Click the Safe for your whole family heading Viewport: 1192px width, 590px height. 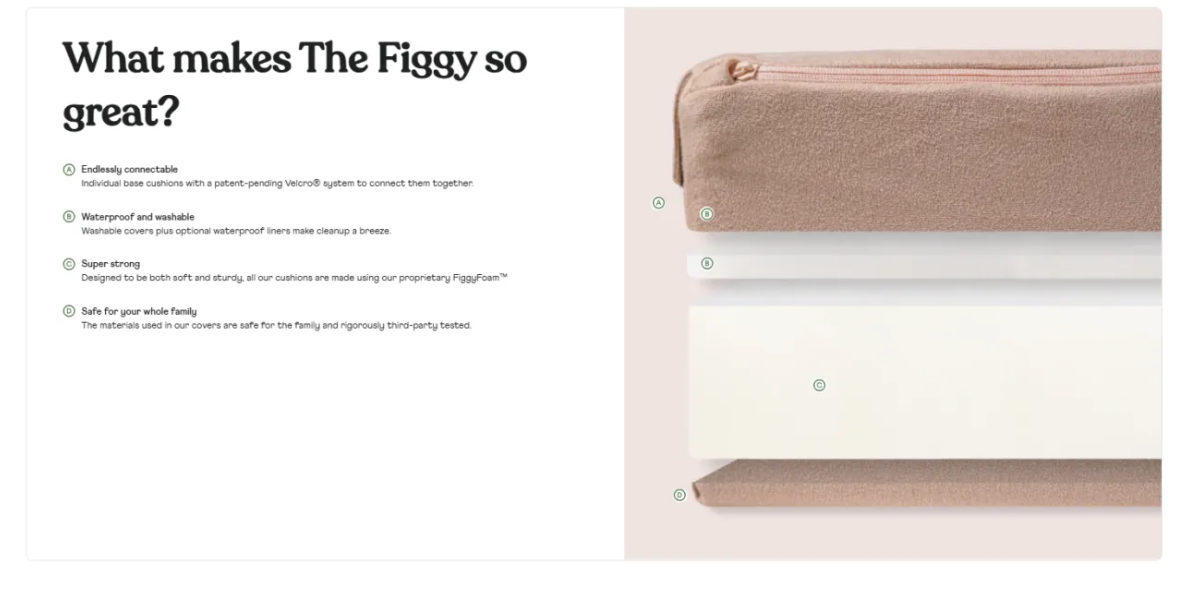pos(138,311)
